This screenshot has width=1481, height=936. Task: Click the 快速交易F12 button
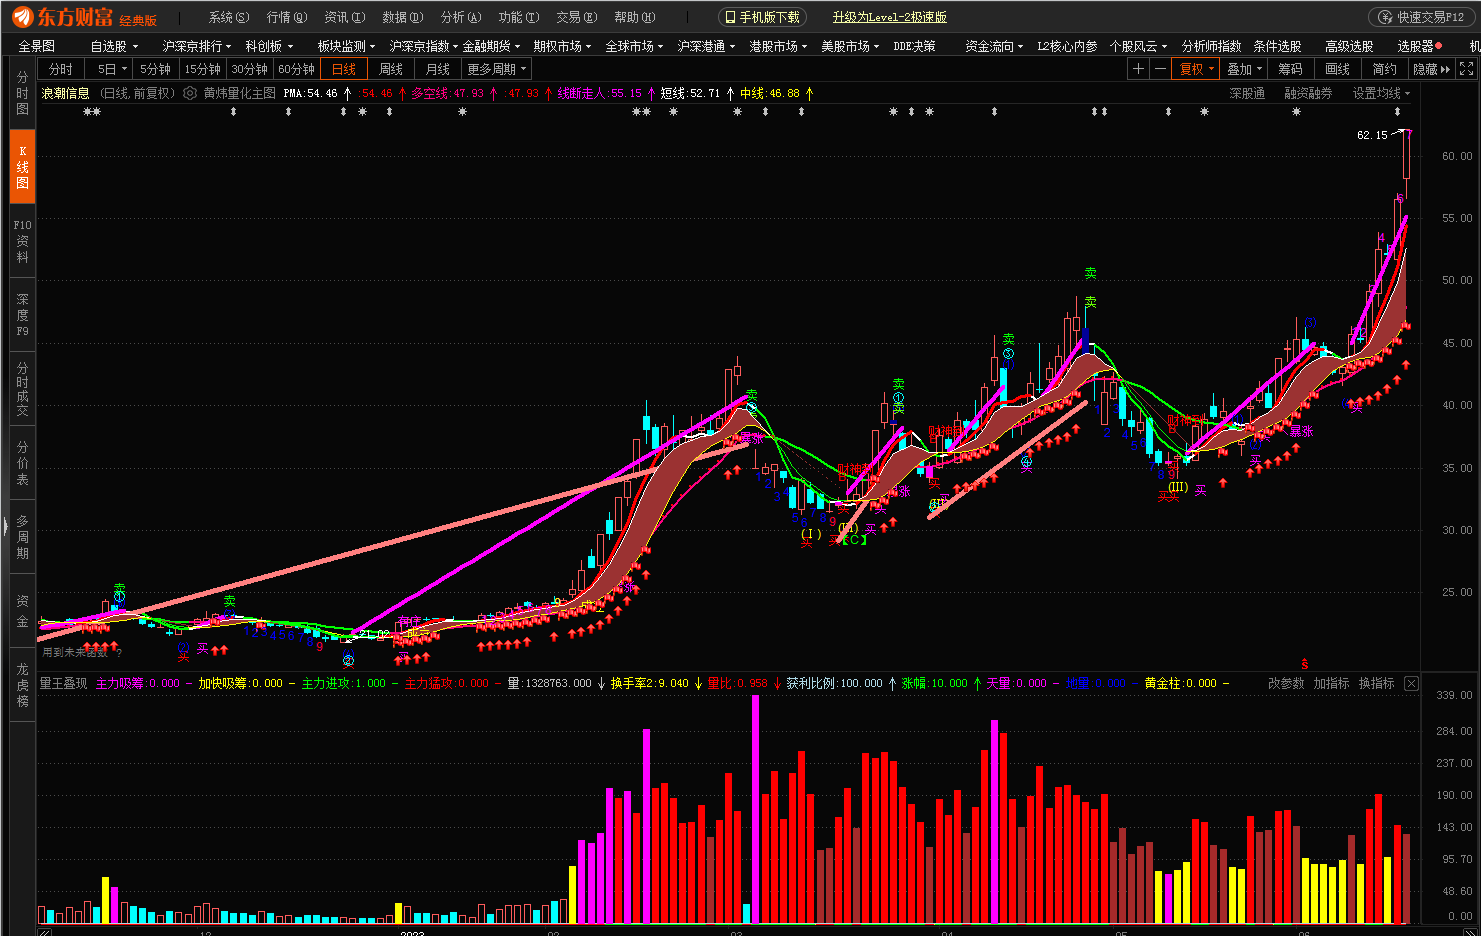pyautogui.click(x=1421, y=17)
